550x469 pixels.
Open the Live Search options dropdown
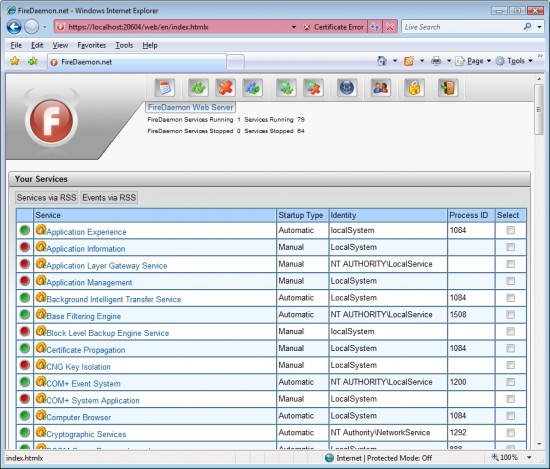point(539,27)
